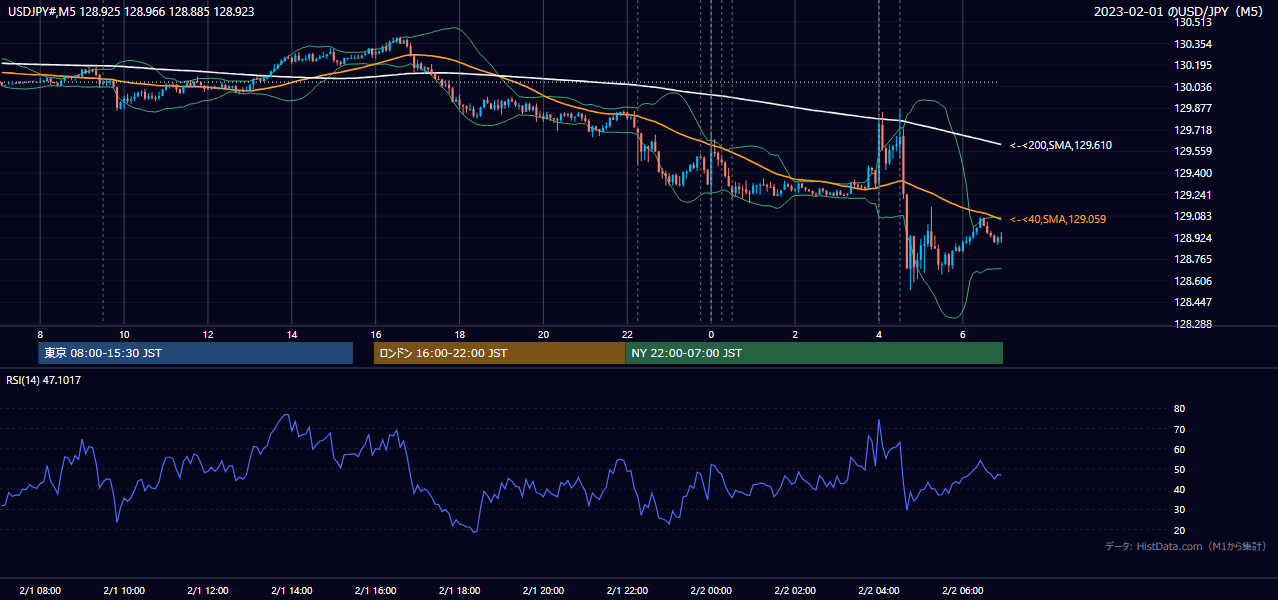
Task: Click the HistData.com data source credit
Action: [1186, 546]
